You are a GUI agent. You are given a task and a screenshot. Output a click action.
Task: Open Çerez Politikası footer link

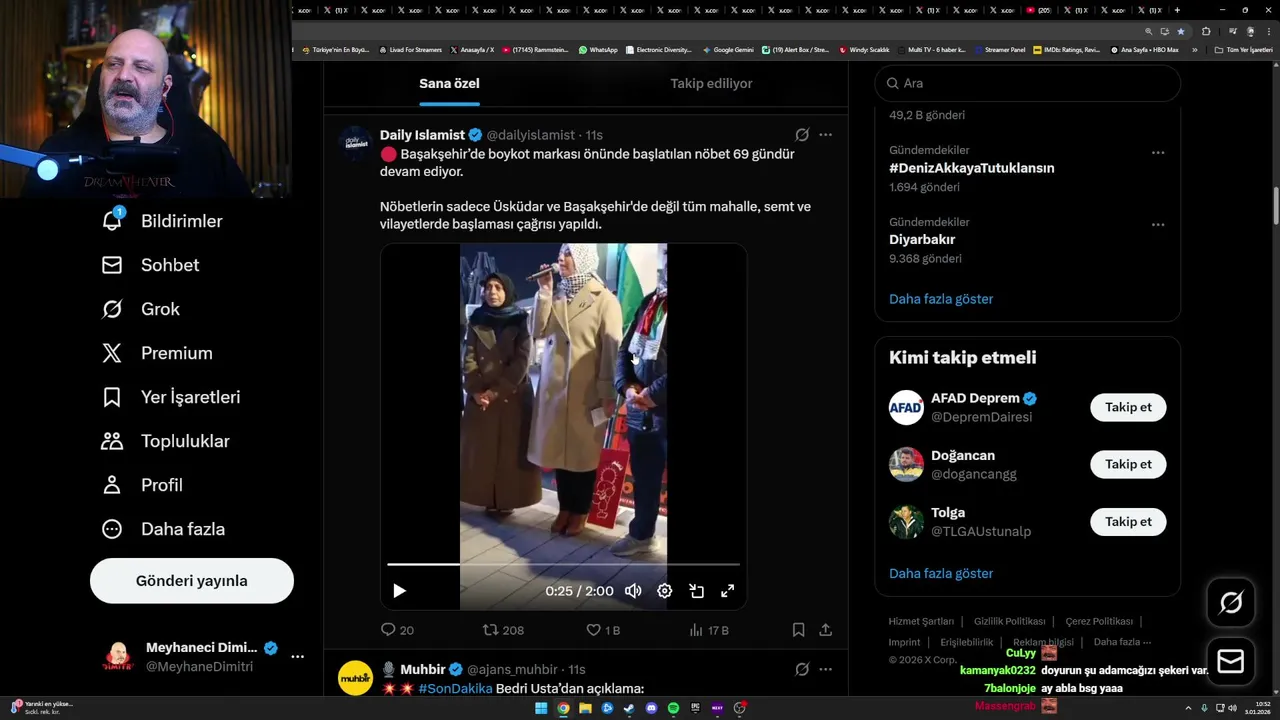pyautogui.click(x=1099, y=622)
